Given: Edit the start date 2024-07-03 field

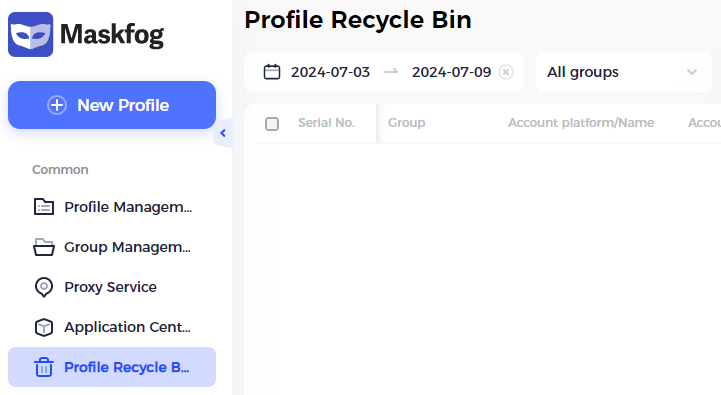Looking at the screenshot, I should tap(330, 72).
